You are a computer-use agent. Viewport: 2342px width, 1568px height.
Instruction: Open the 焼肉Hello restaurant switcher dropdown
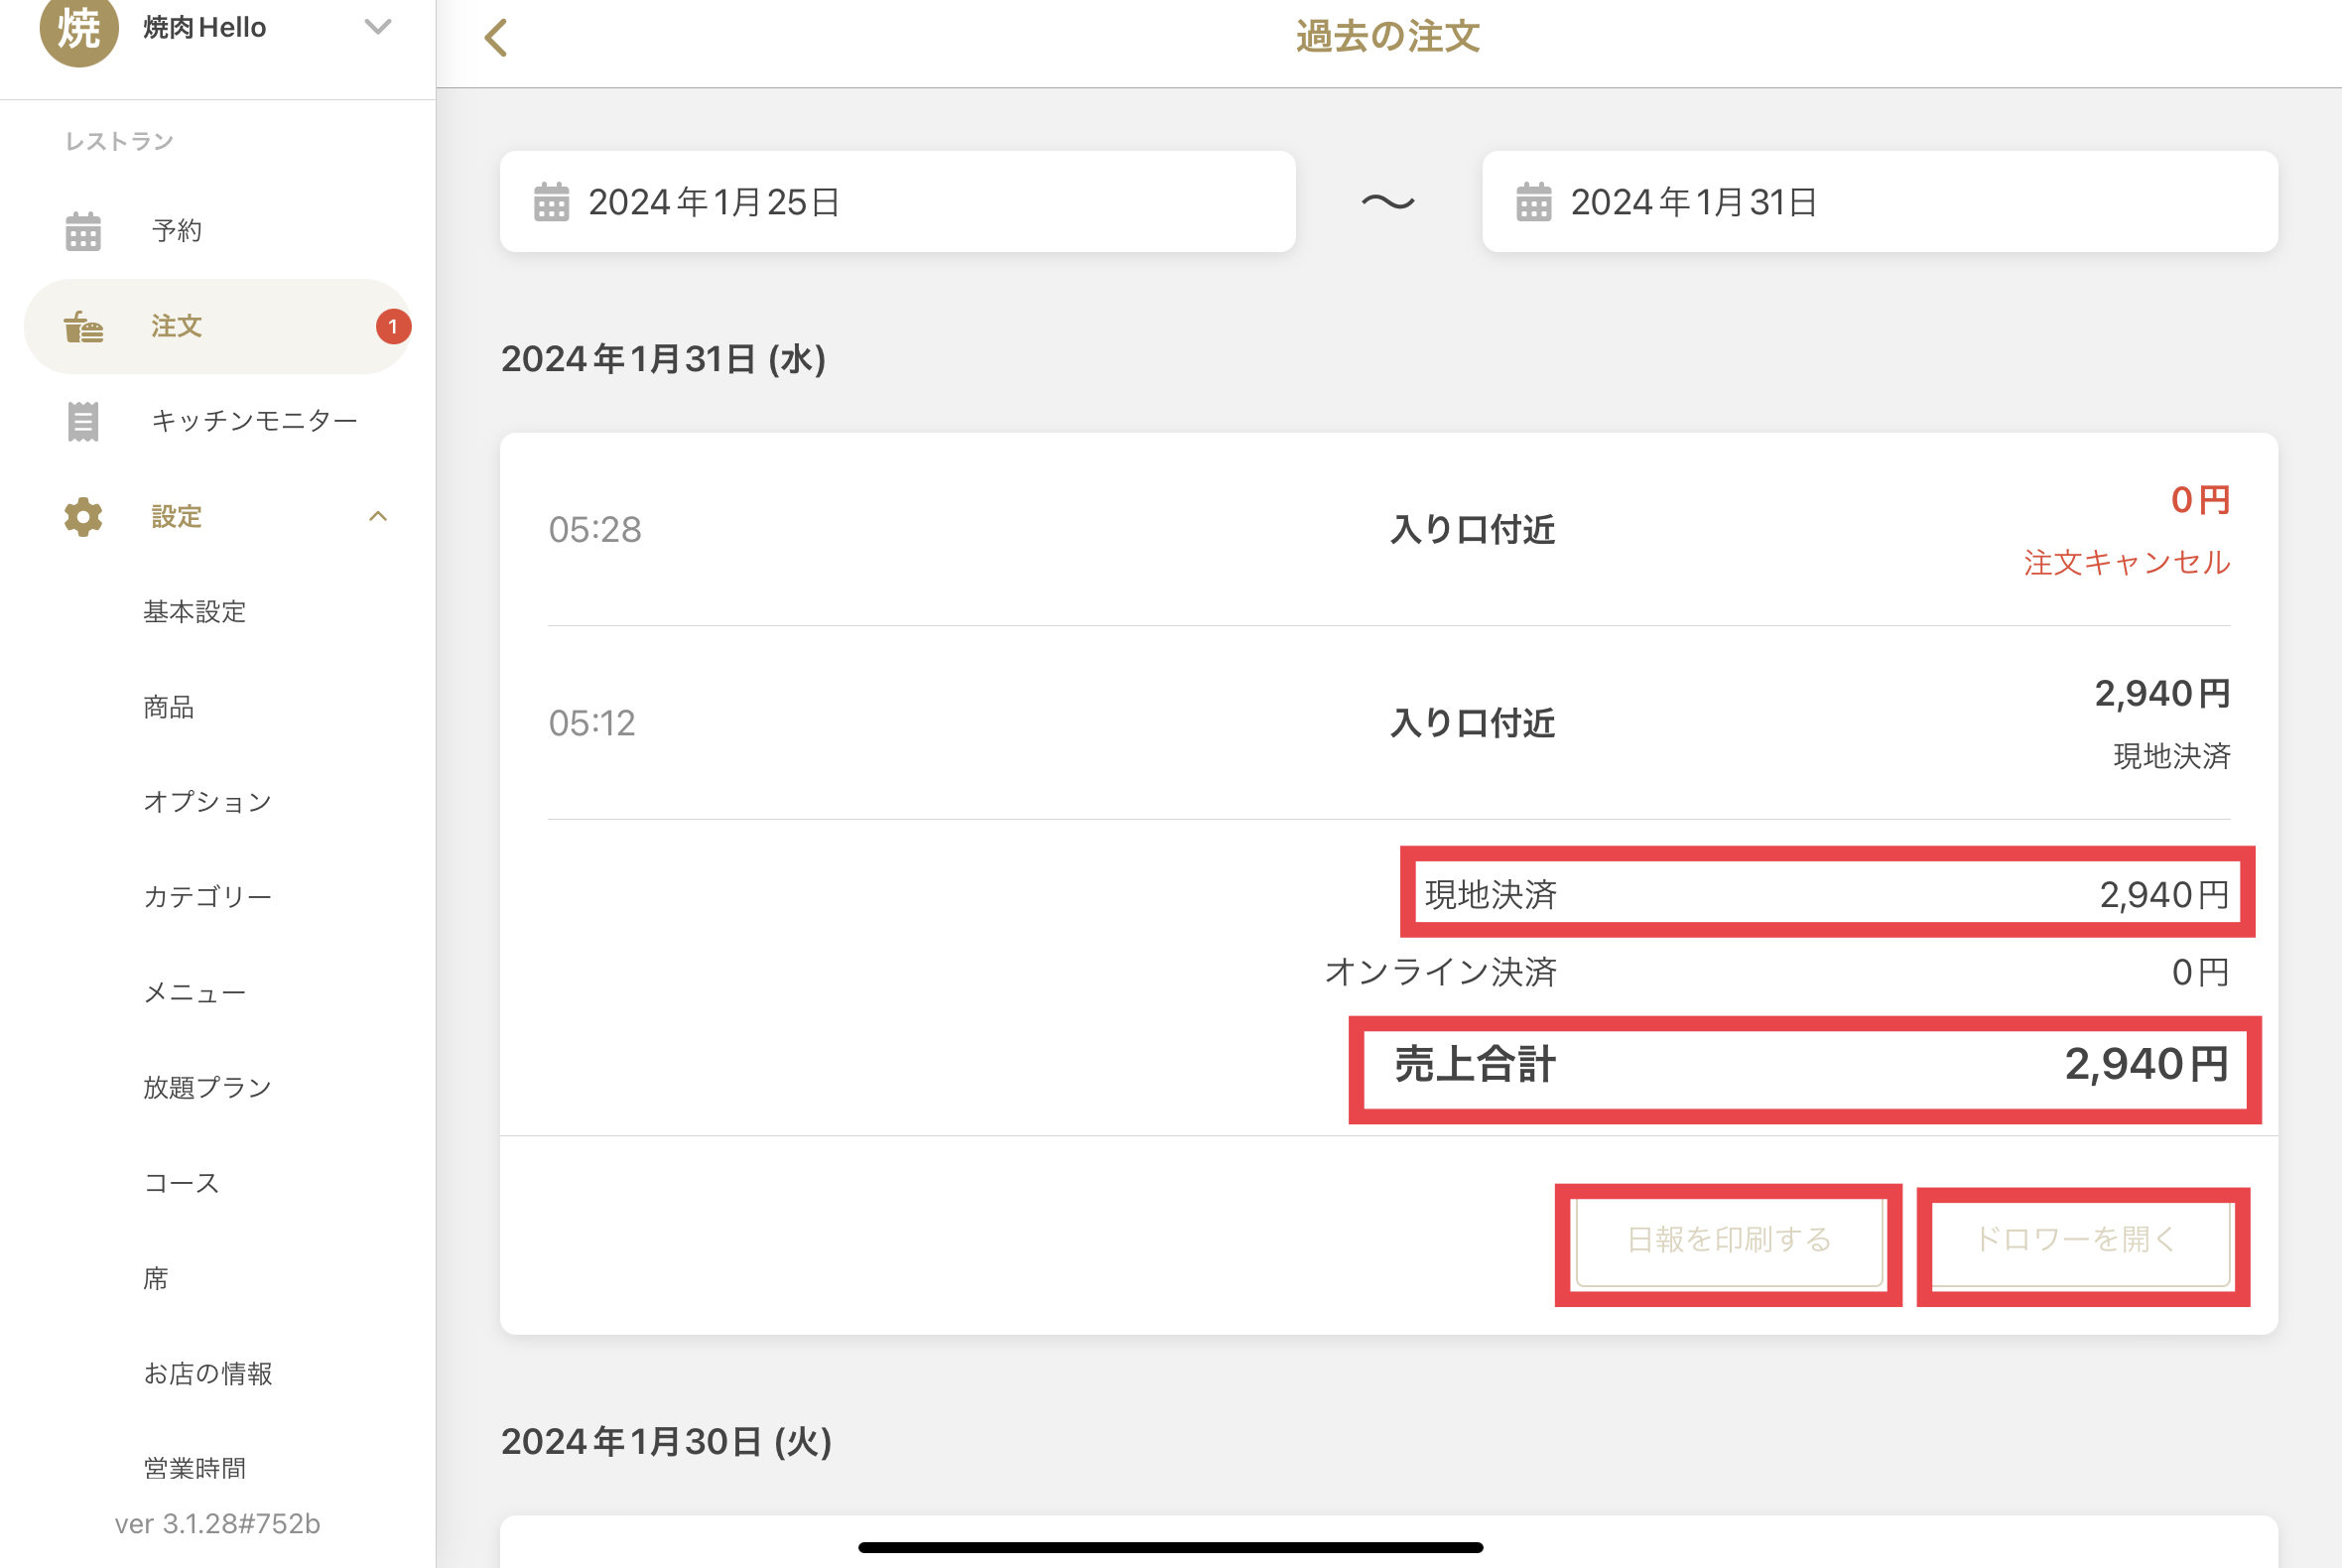[378, 27]
